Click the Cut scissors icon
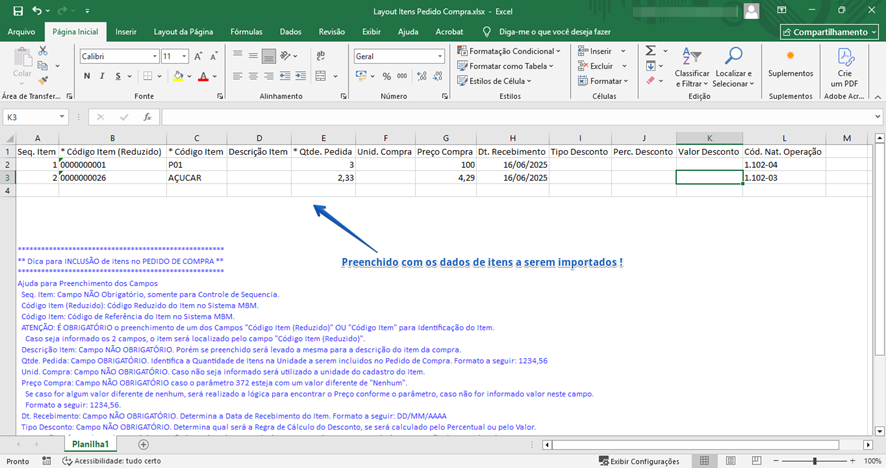Viewport: 886px width, 468px height. pyautogui.click(x=43, y=50)
